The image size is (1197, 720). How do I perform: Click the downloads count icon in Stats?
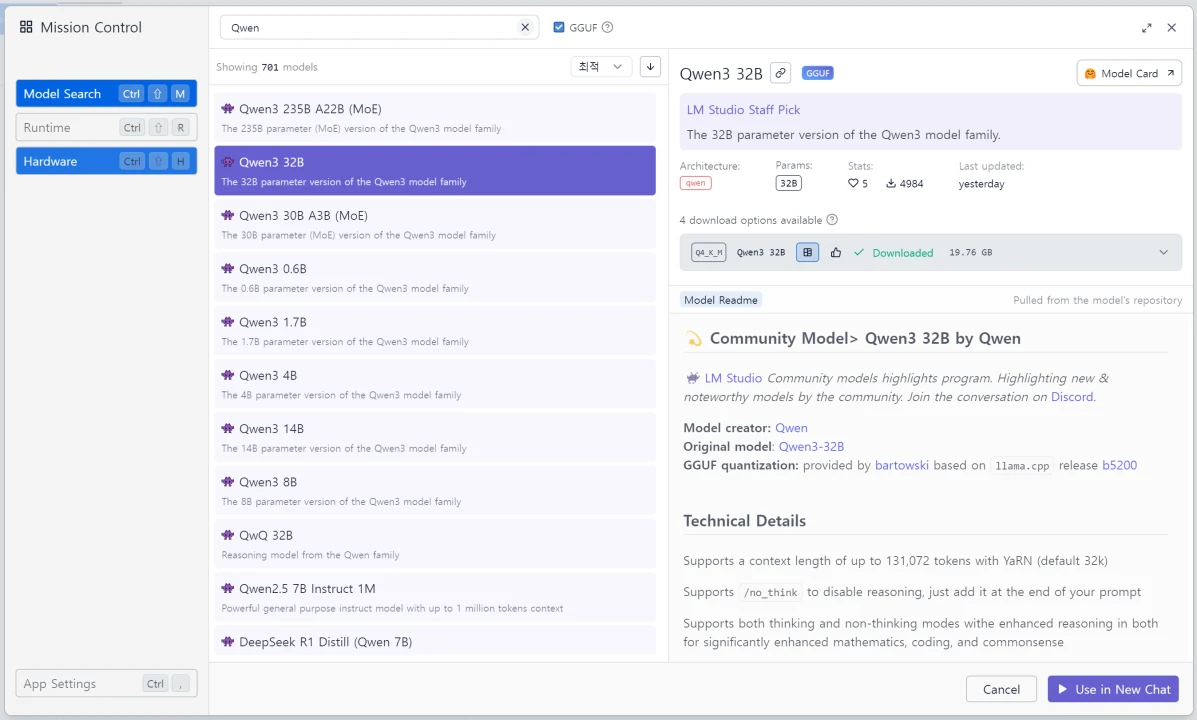891,183
